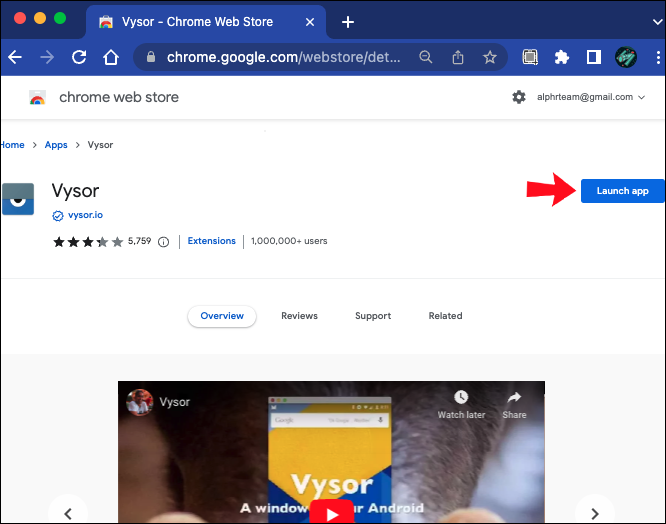Open the Extensions category link
666x524 pixels.
coord(212,241)
